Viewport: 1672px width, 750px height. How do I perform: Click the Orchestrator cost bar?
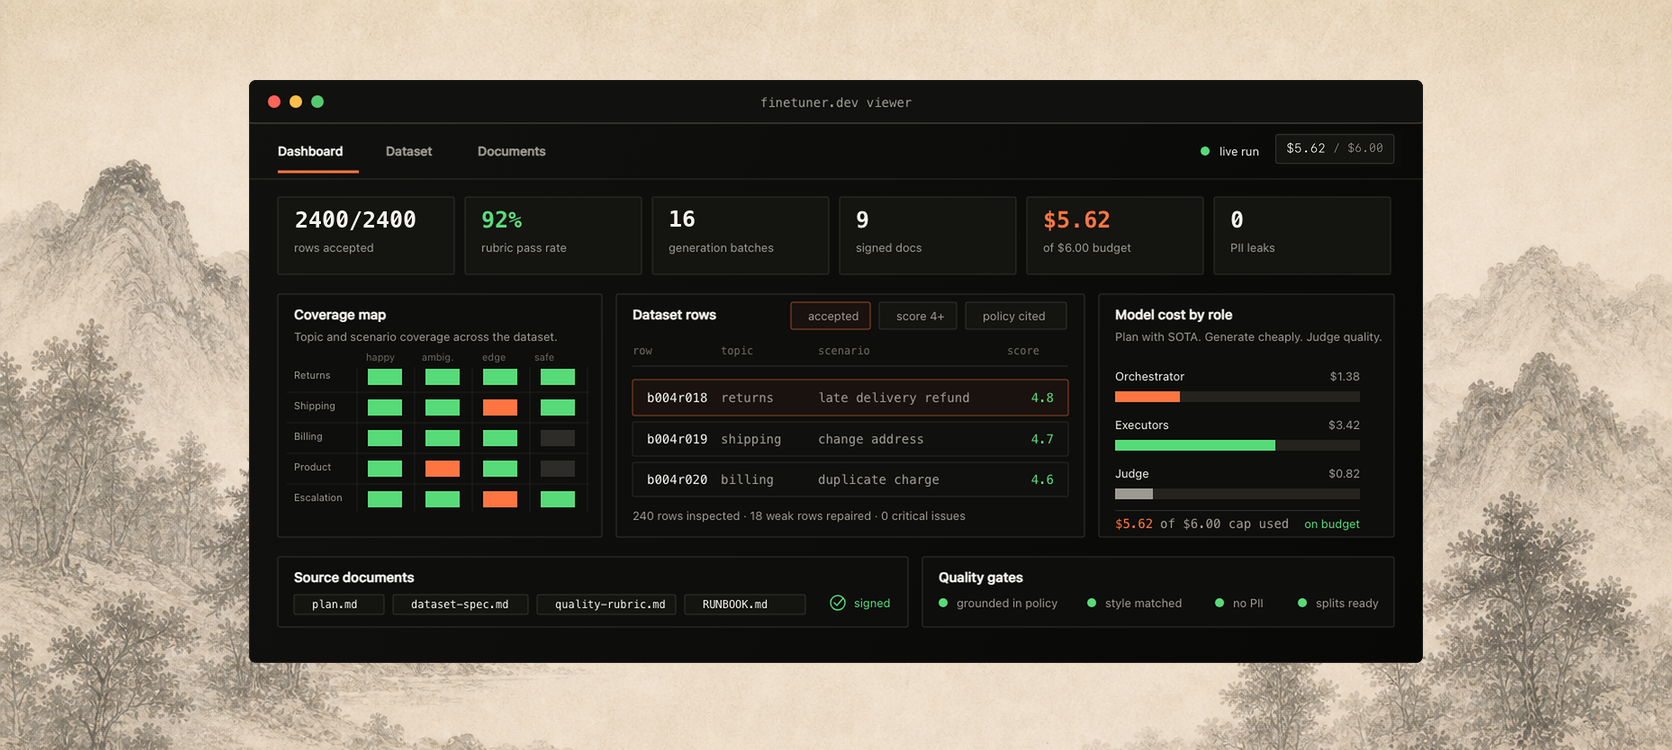(1237, 397)
